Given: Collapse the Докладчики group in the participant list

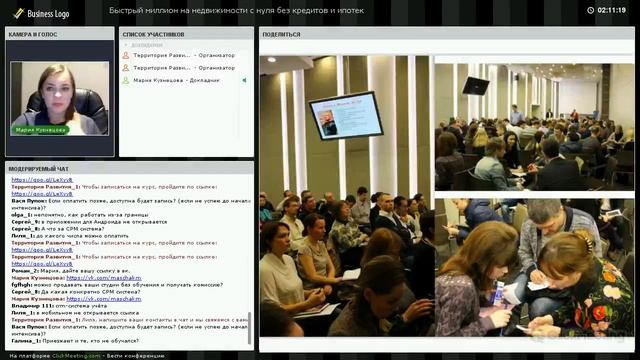Looking at the screenshot, I should (x=126, y=45).
